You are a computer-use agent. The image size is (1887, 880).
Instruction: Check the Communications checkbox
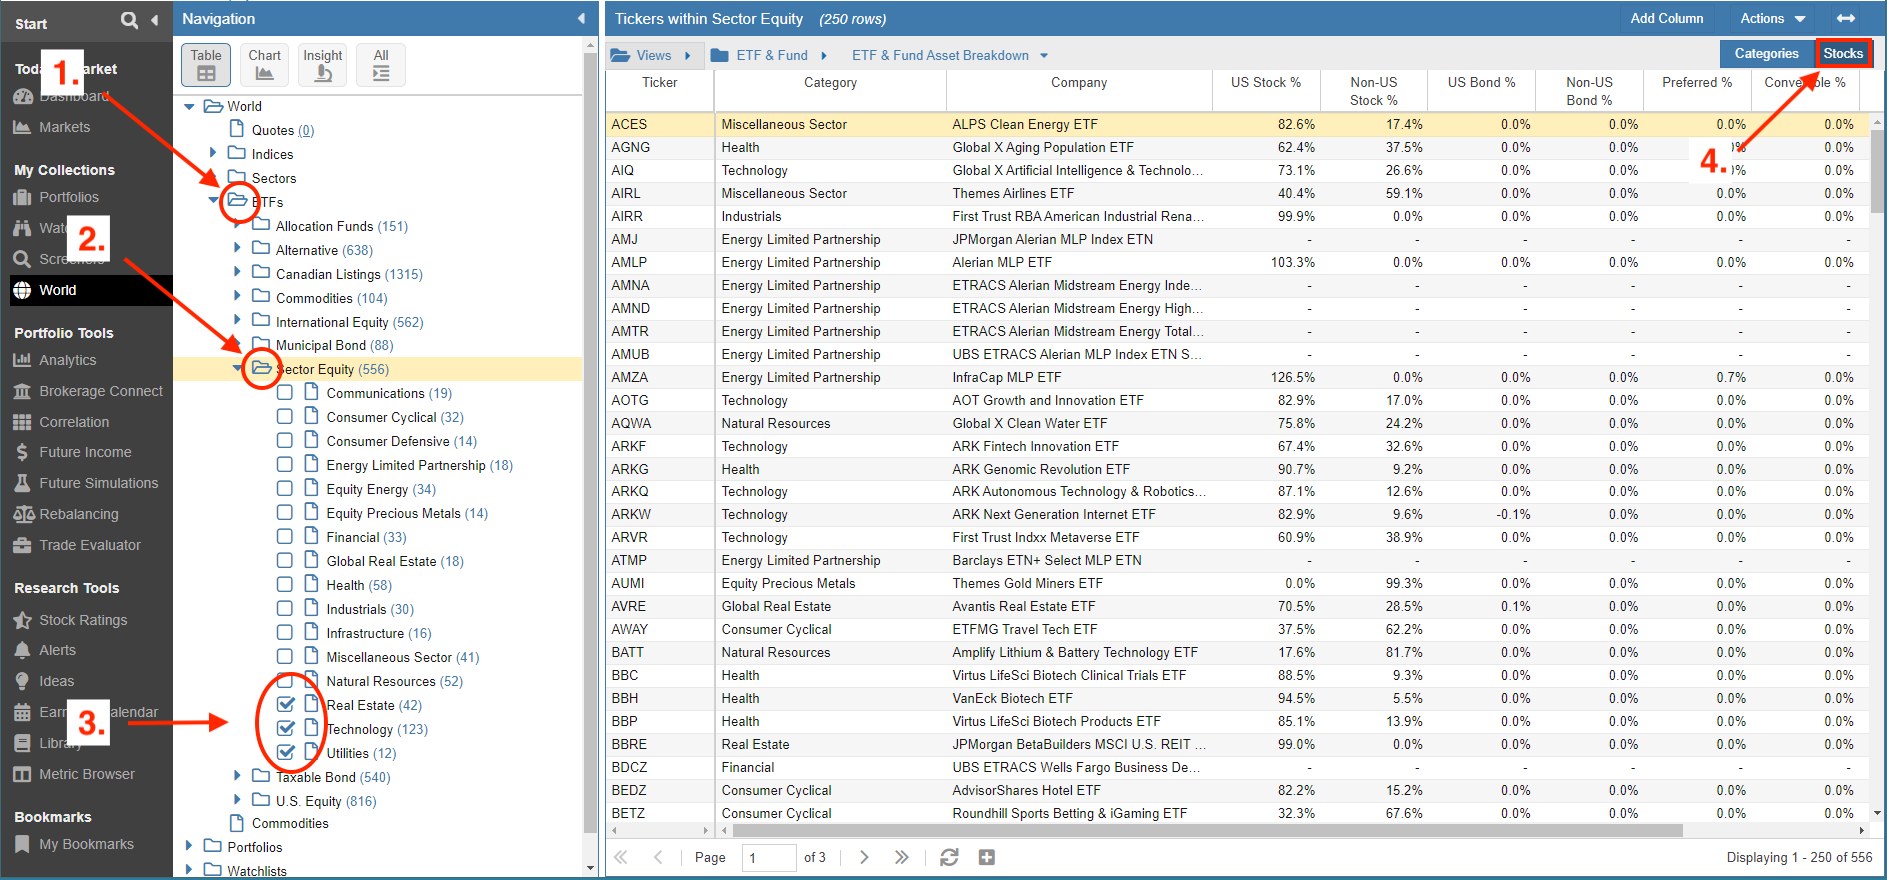point(285,393)
